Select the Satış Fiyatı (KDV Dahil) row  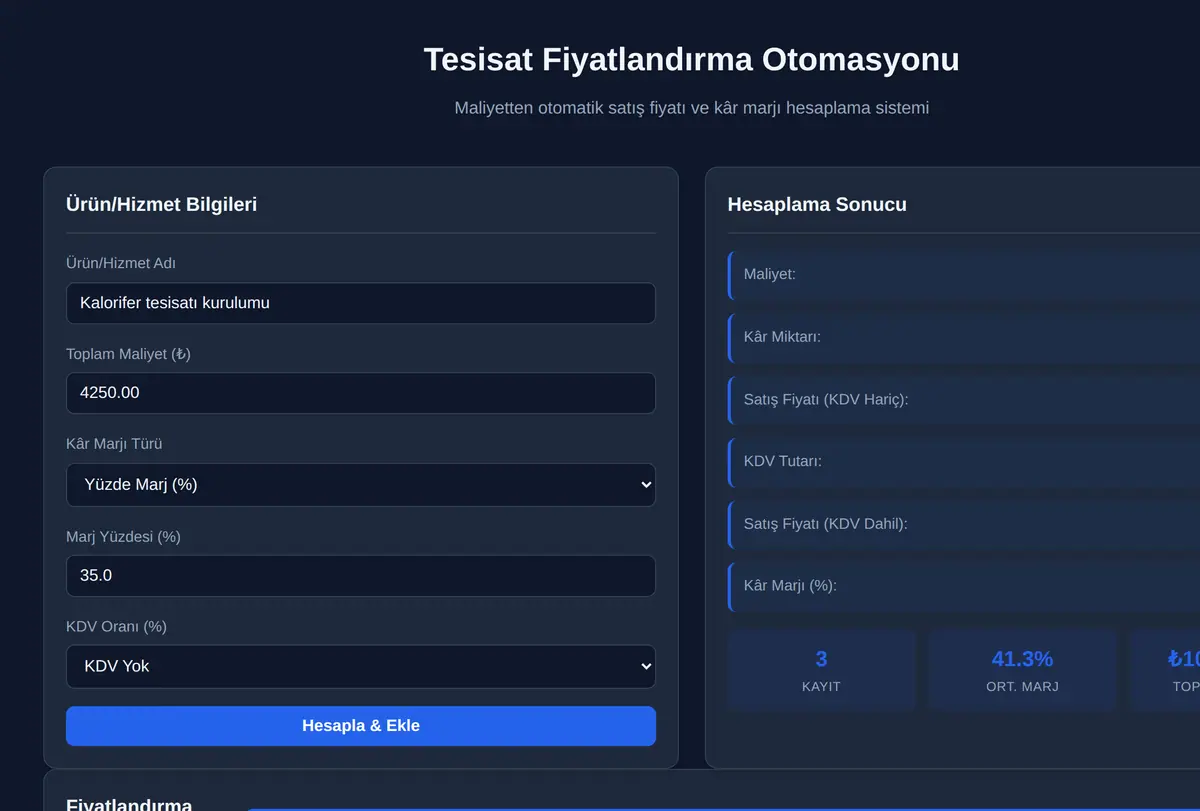coord(964,524)
